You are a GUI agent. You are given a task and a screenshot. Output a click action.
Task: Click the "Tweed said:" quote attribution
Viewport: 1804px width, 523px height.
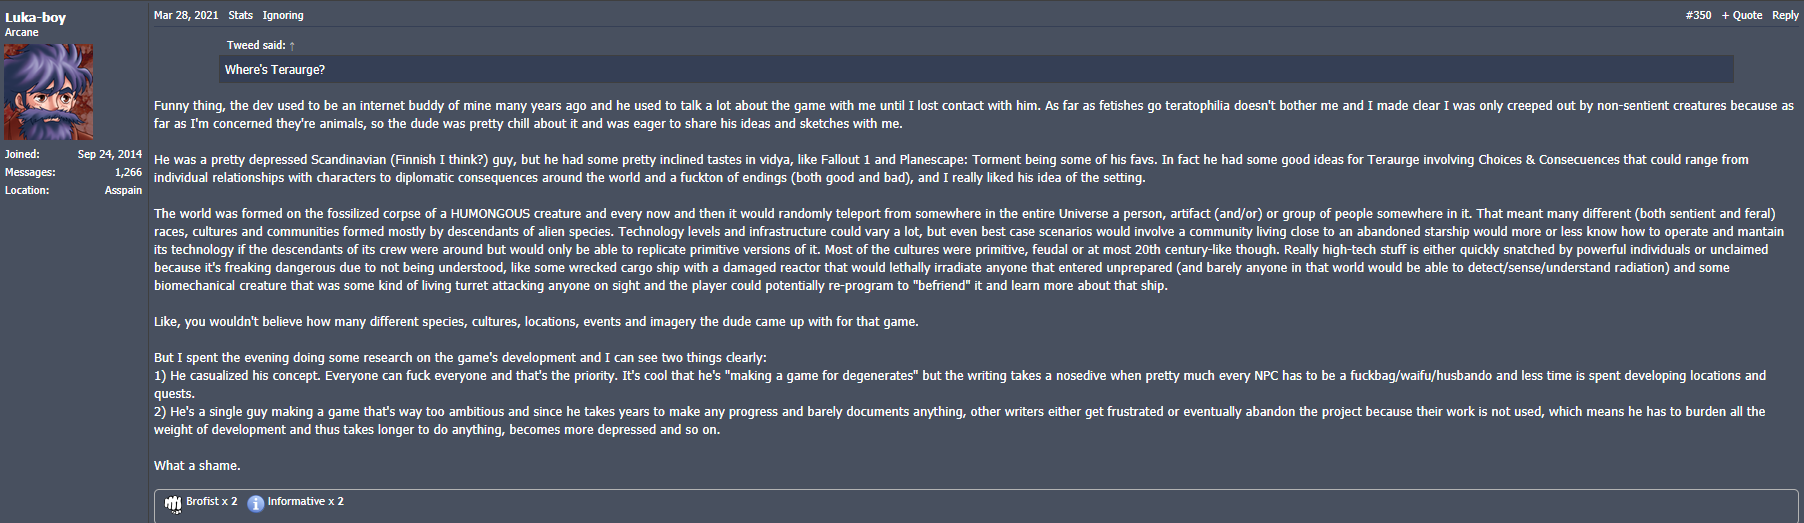click(256, 45)
